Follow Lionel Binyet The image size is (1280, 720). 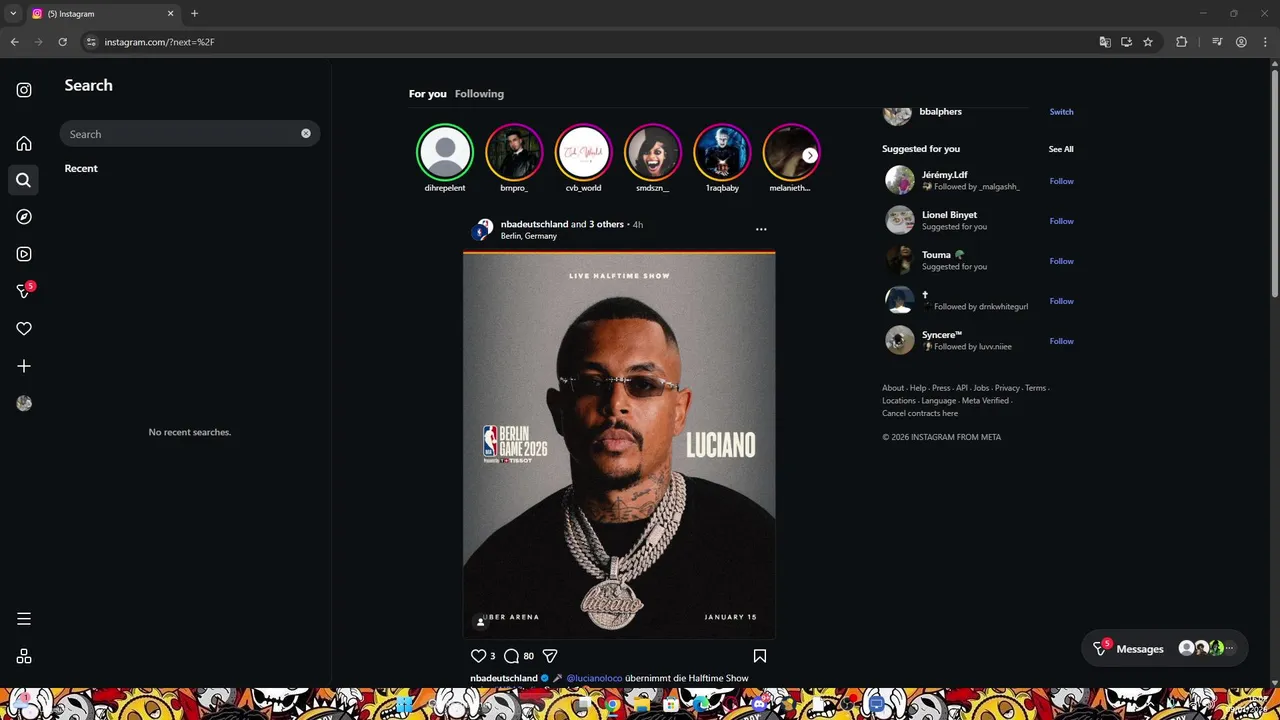pyautogui.click(x=1061, y=221)
